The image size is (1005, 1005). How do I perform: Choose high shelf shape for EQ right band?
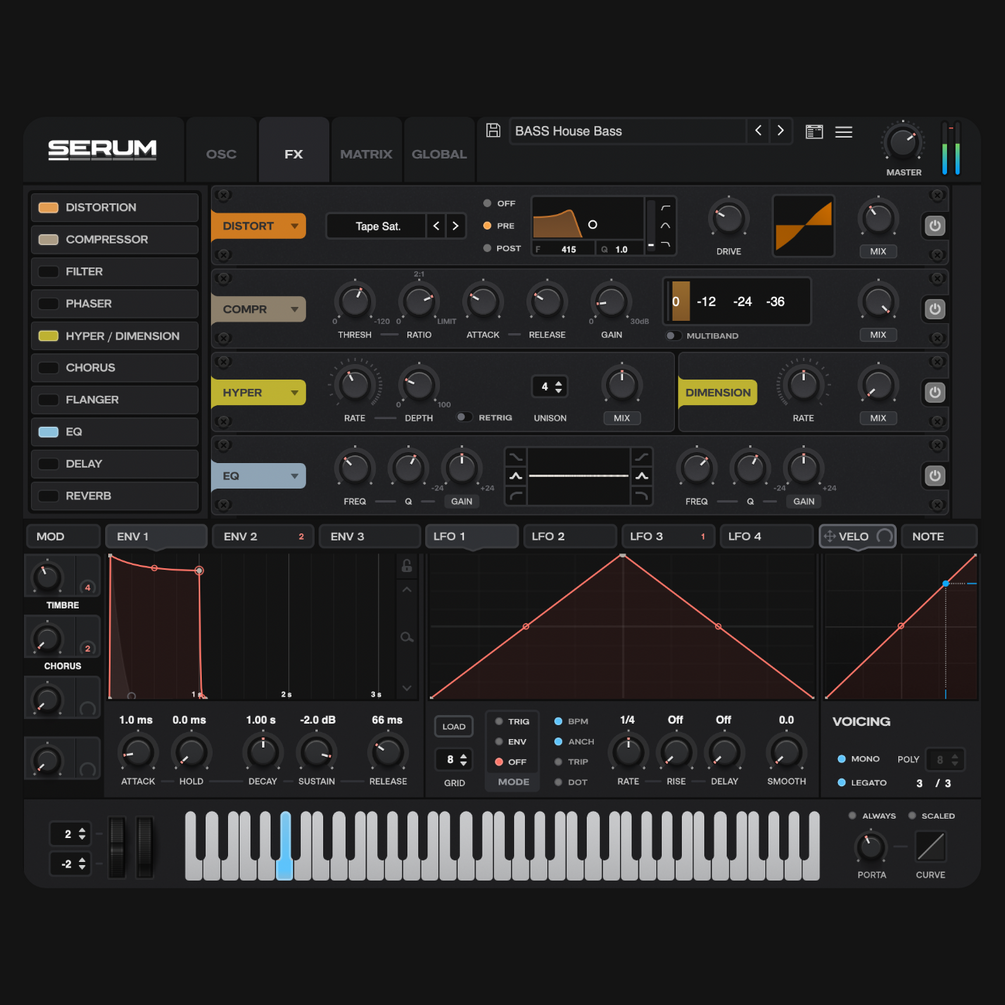click(642, 456)
